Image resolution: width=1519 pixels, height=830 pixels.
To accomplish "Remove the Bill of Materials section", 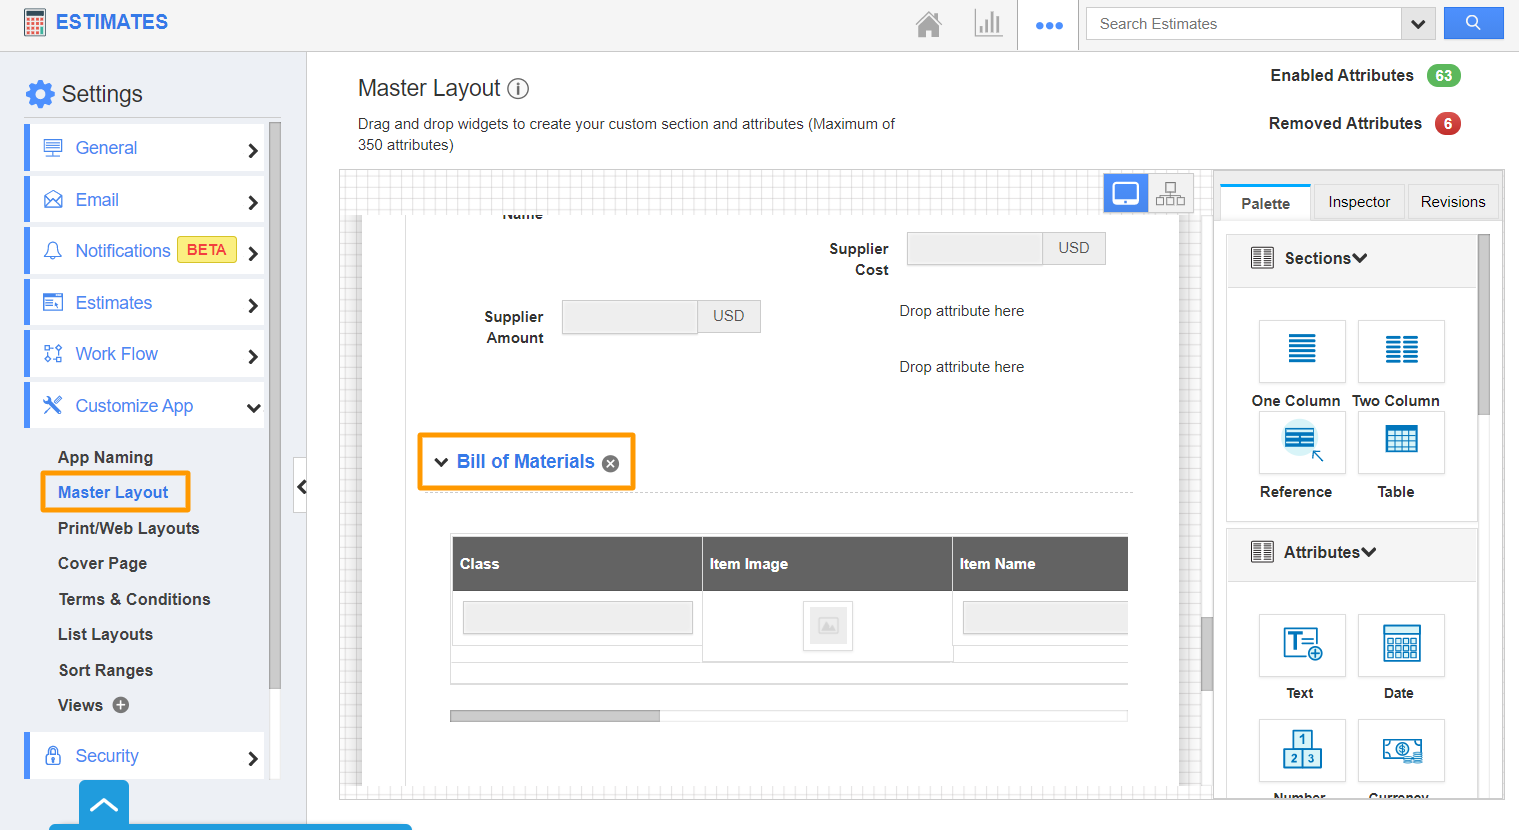I will (611, 463).
